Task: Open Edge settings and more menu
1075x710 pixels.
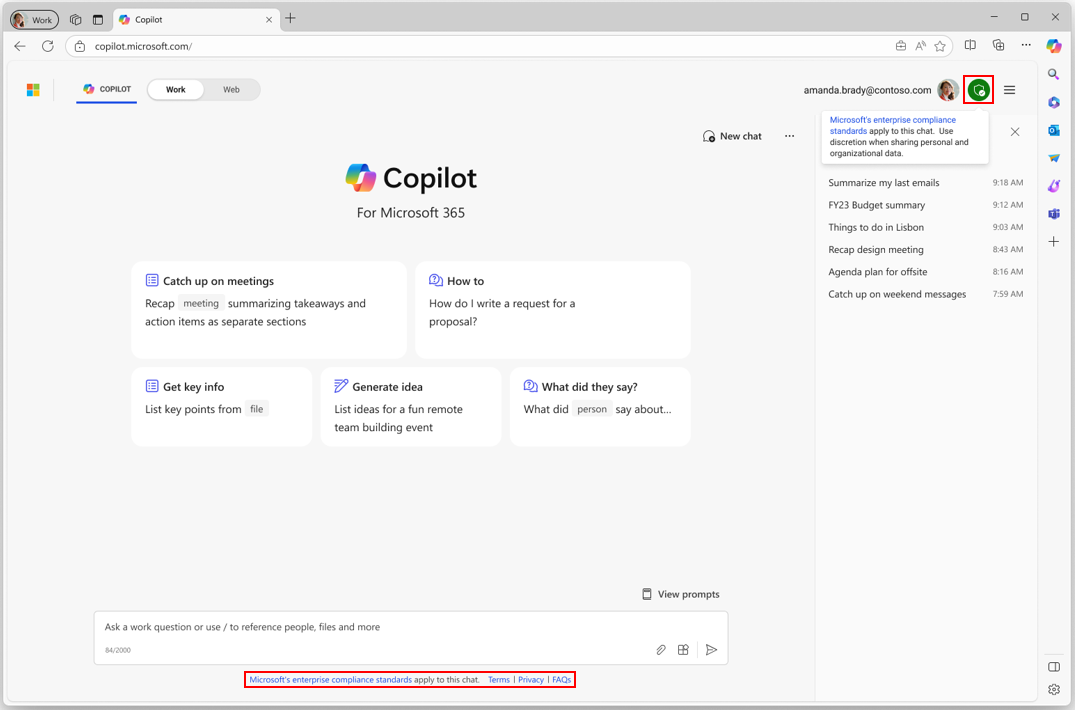Action: 1026,45
